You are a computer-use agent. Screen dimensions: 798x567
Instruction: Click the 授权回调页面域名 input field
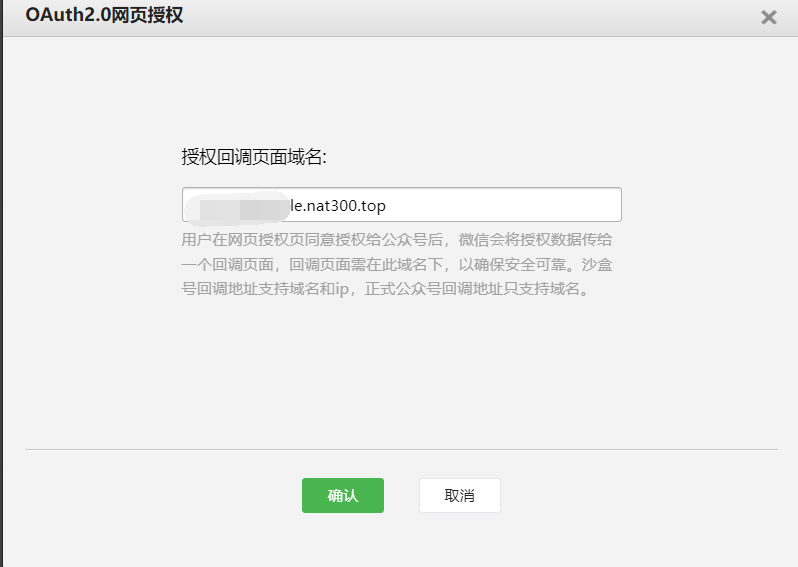(402, 205)
